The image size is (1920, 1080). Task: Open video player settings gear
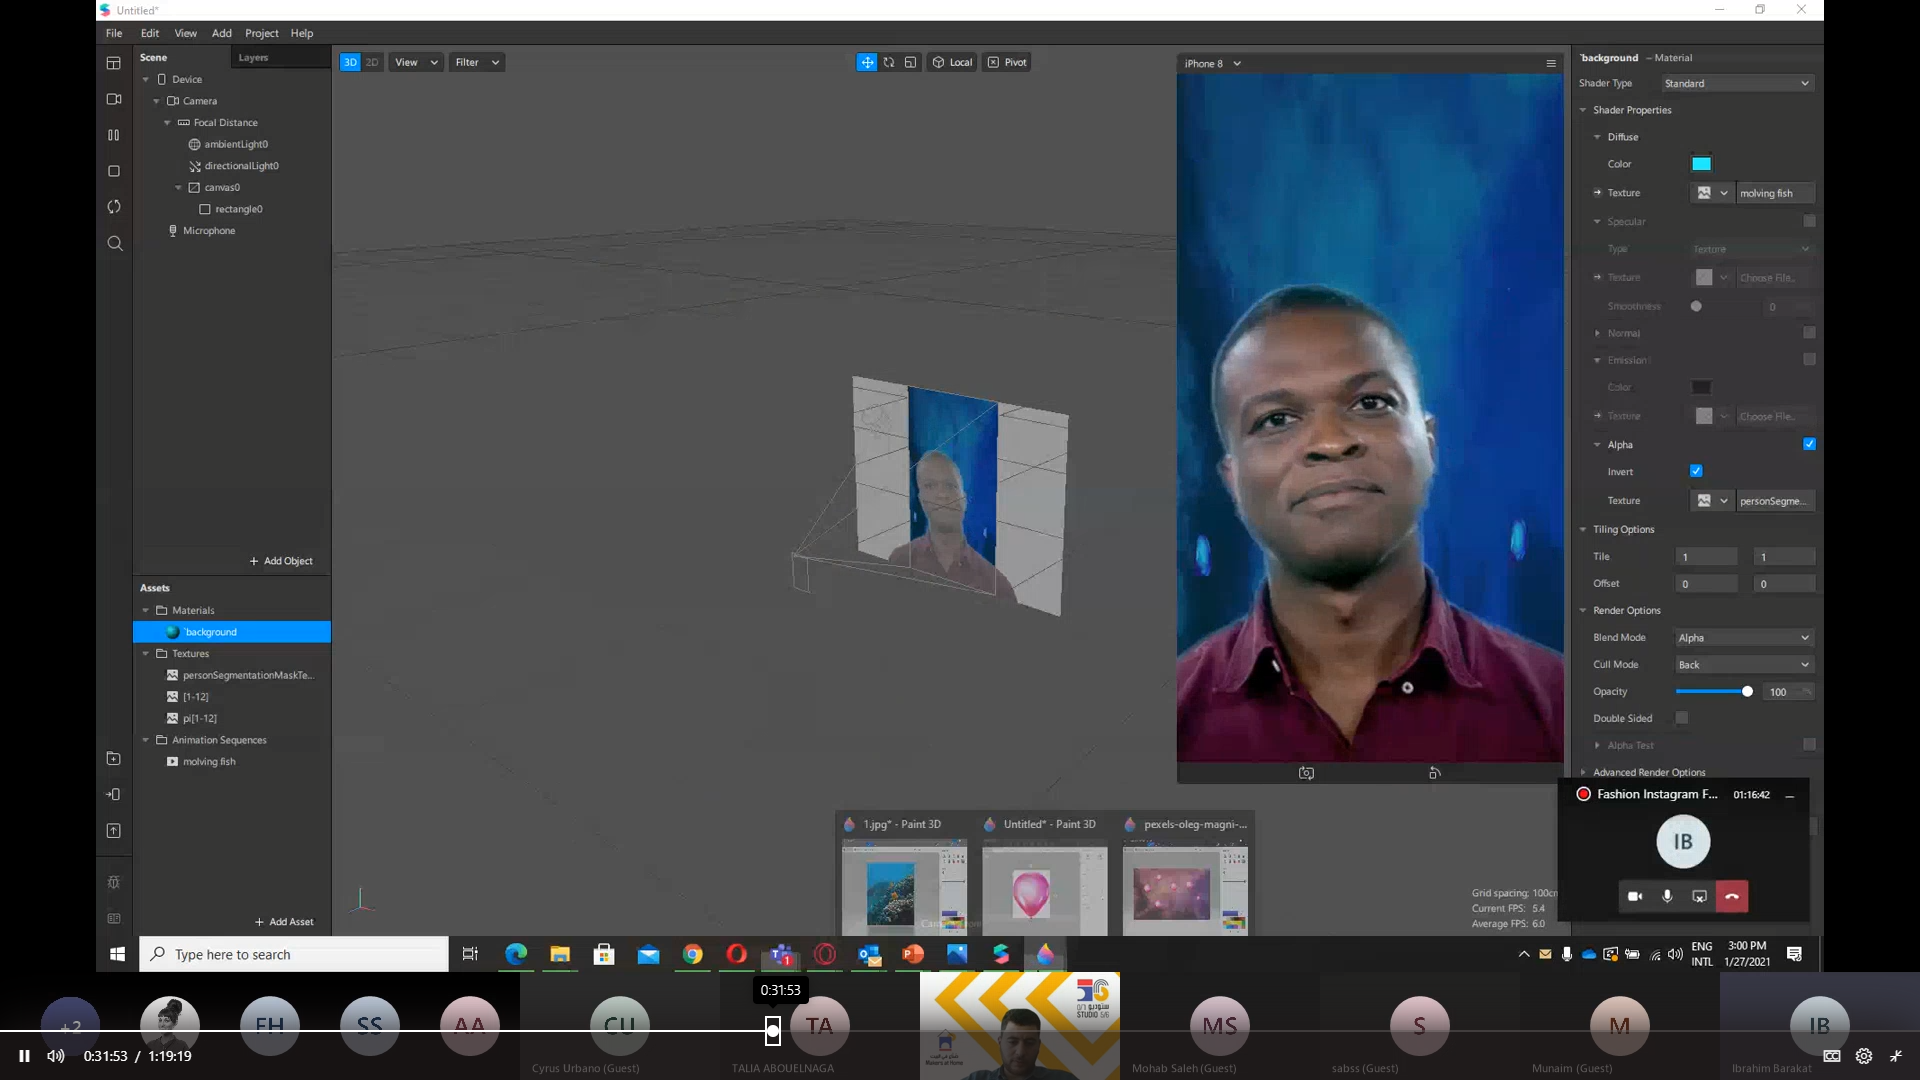pos(1864,1056)
